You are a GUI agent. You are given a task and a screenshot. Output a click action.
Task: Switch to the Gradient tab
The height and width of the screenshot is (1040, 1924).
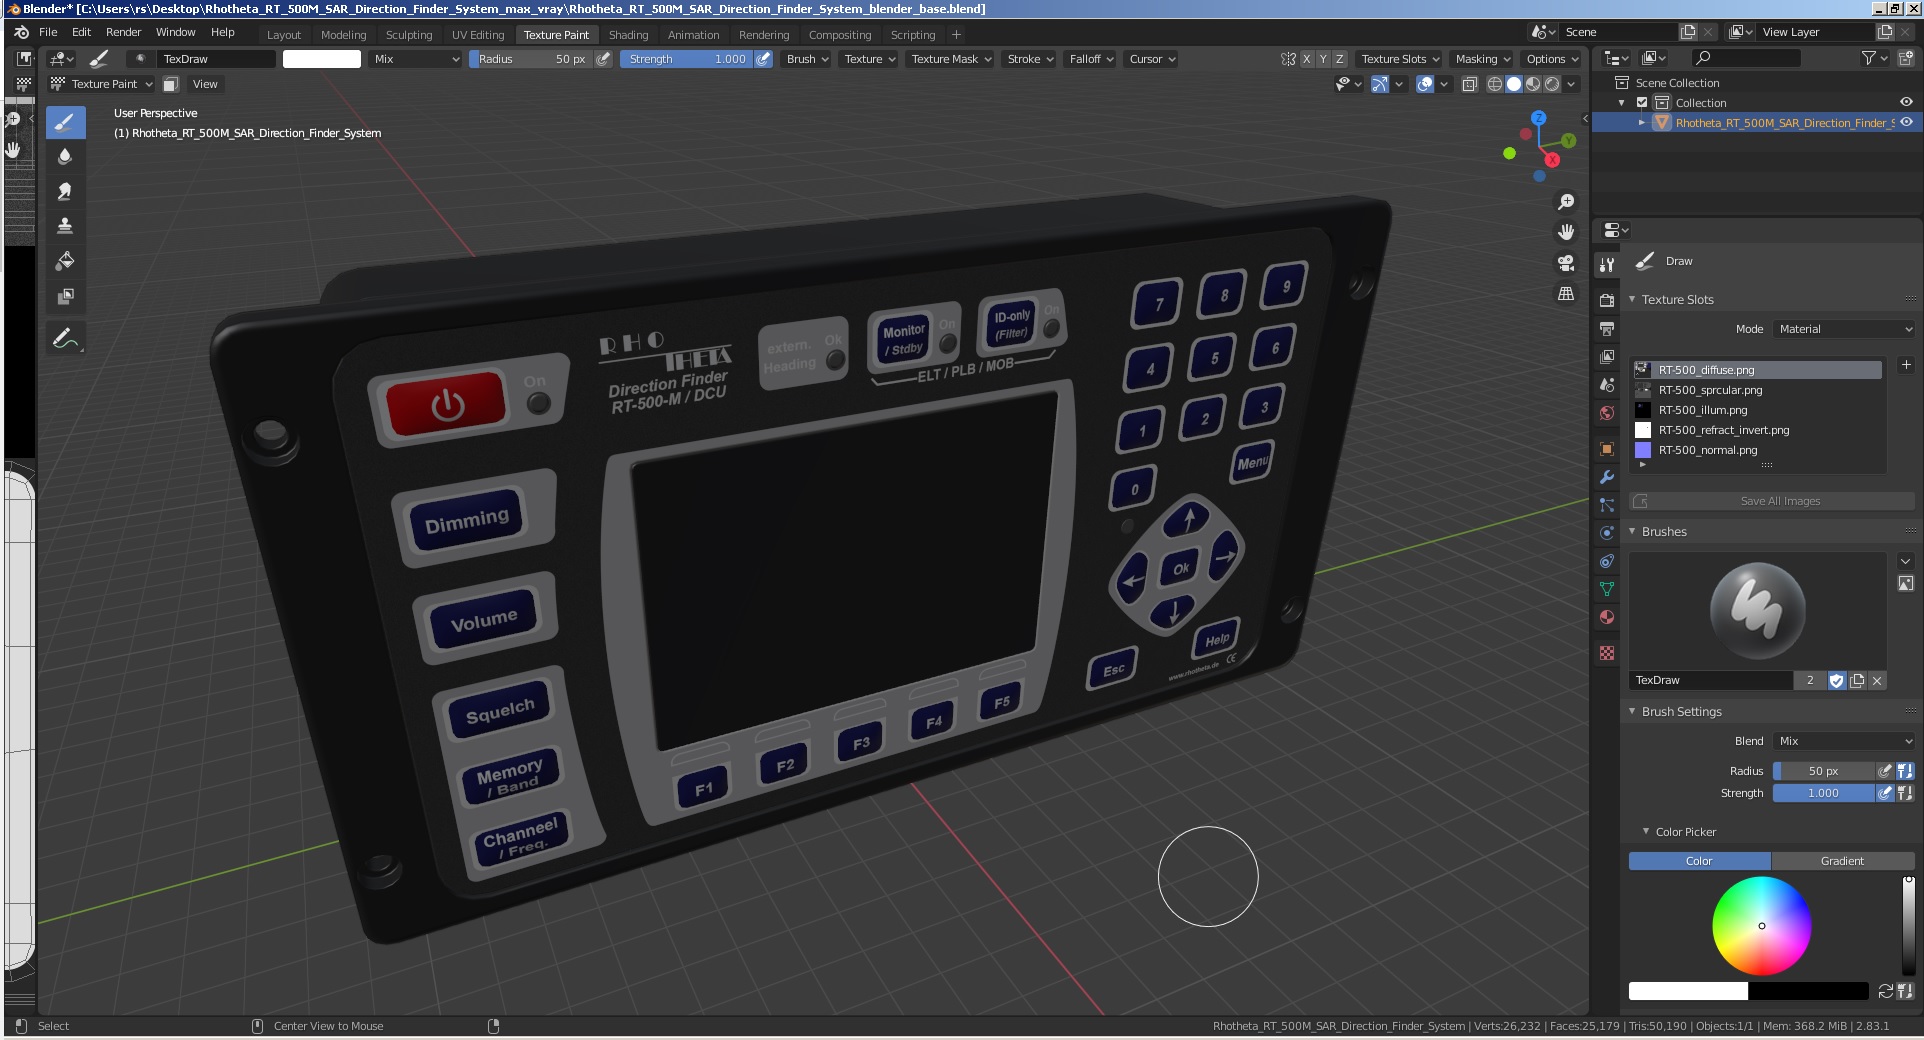(1842, 861)
